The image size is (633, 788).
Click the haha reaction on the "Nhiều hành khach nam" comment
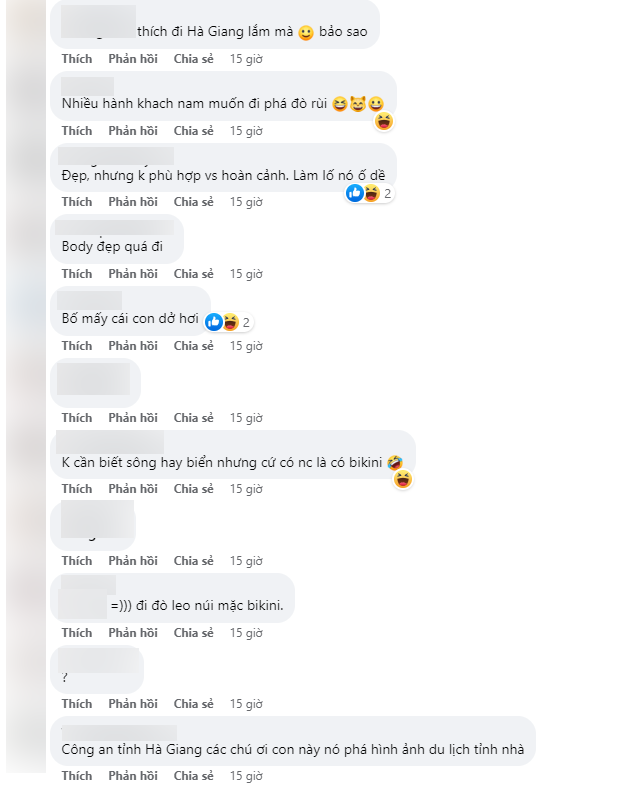(x=384, y=121)
